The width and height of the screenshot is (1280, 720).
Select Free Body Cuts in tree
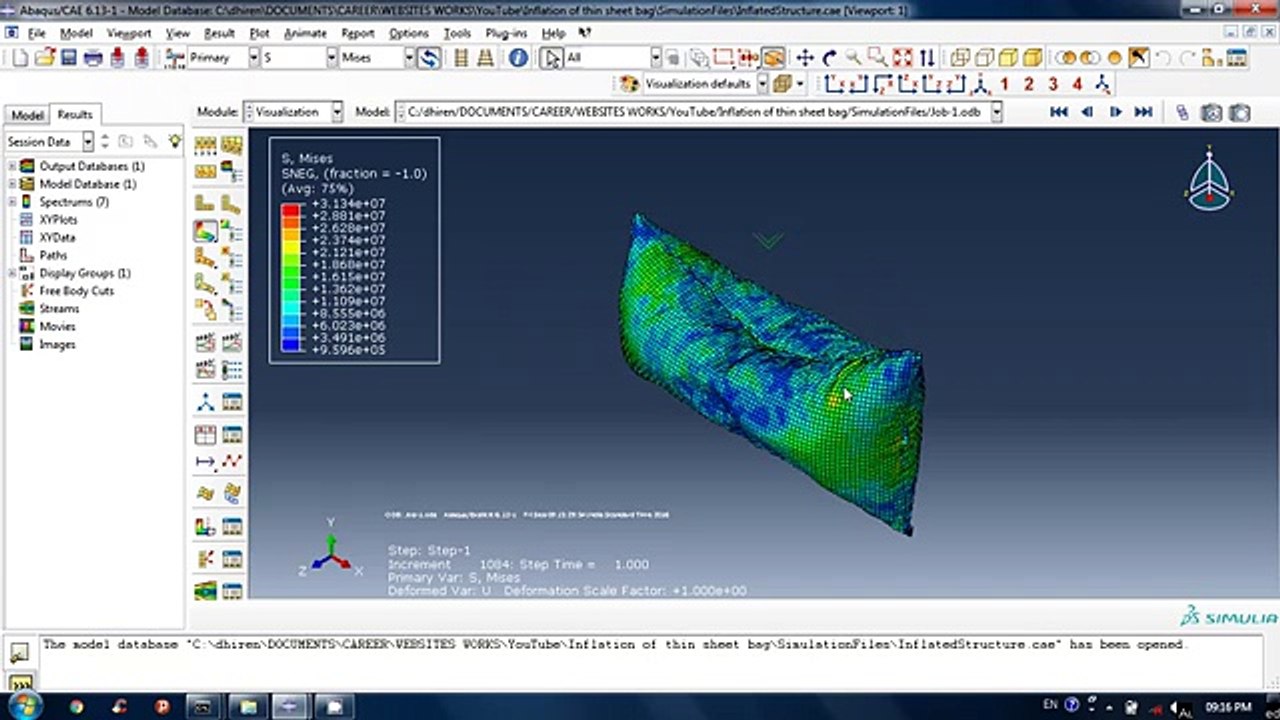point(76,291)
